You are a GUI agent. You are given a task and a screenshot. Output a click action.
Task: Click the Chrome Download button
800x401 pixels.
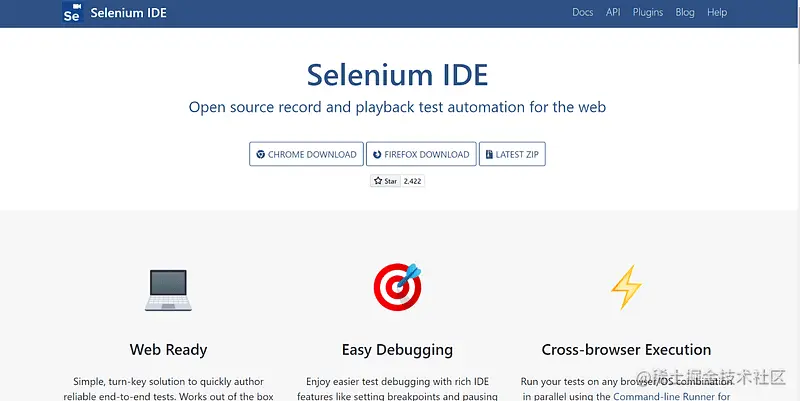306,154
